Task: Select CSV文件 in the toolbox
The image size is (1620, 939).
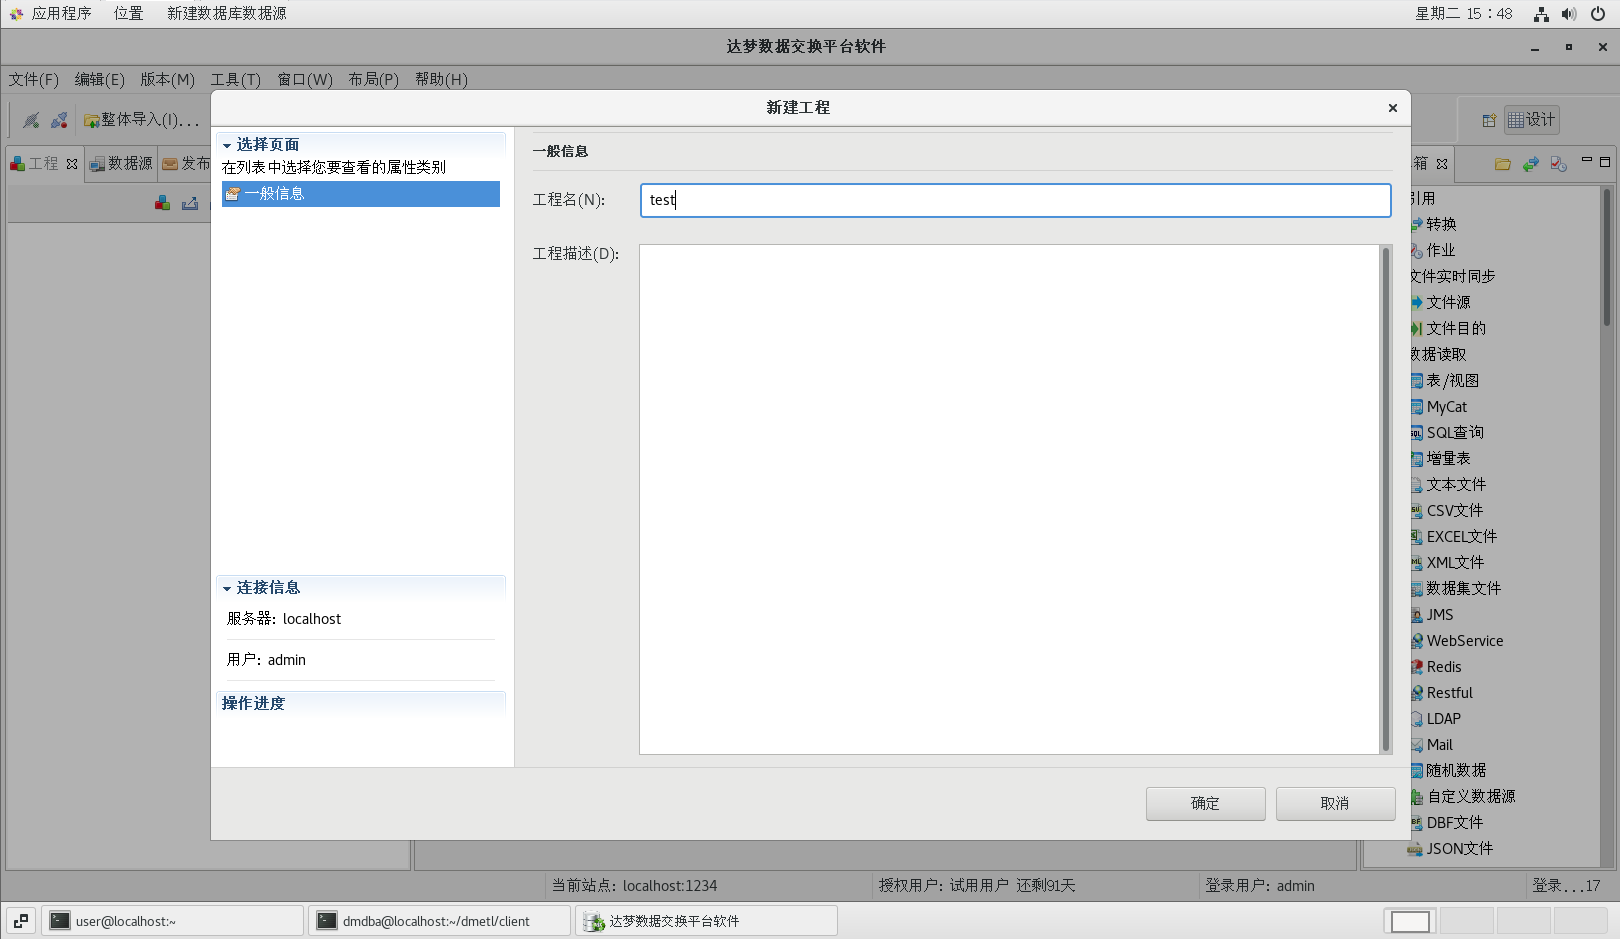Action: point(1455,510)
